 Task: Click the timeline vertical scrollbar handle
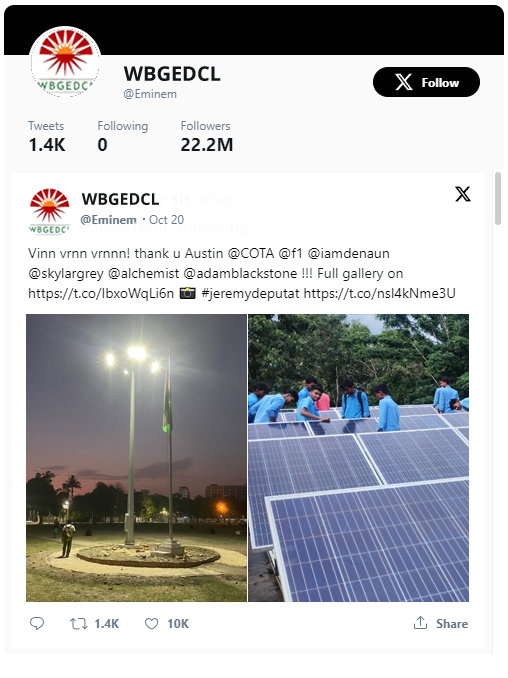click(x=498, y=198)
